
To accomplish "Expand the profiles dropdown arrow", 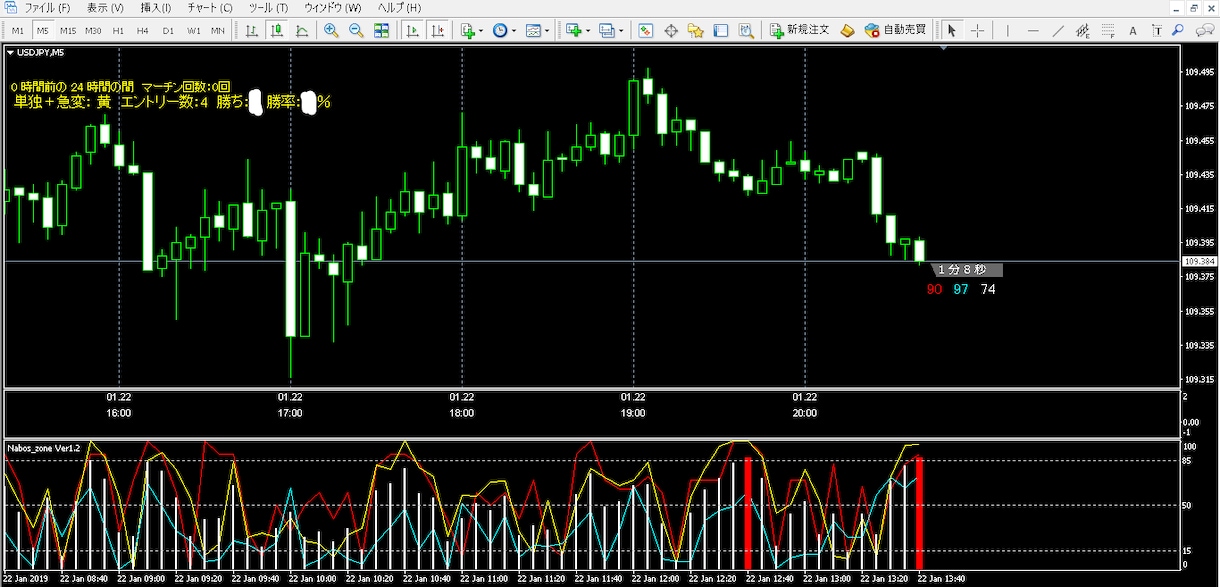I will [x=622, y=31].
